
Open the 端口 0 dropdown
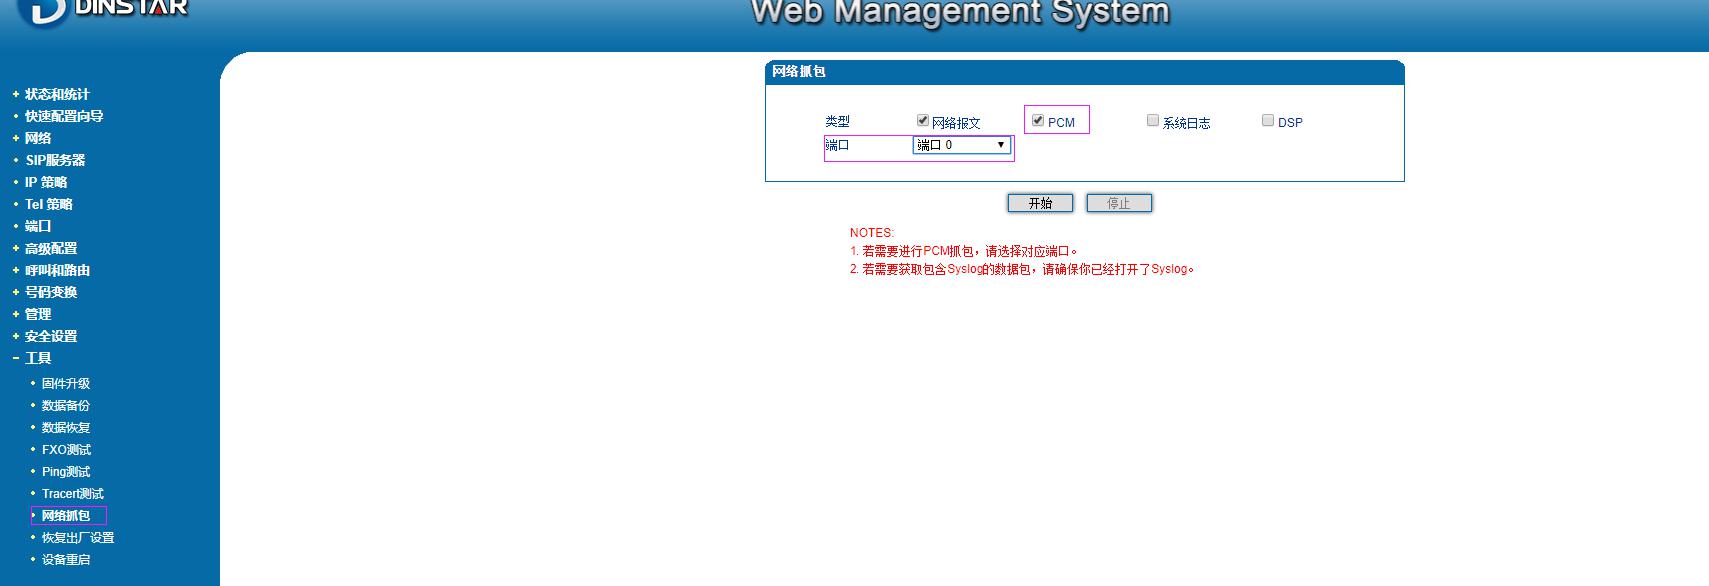pyautogui.click(x=962, y=145)
